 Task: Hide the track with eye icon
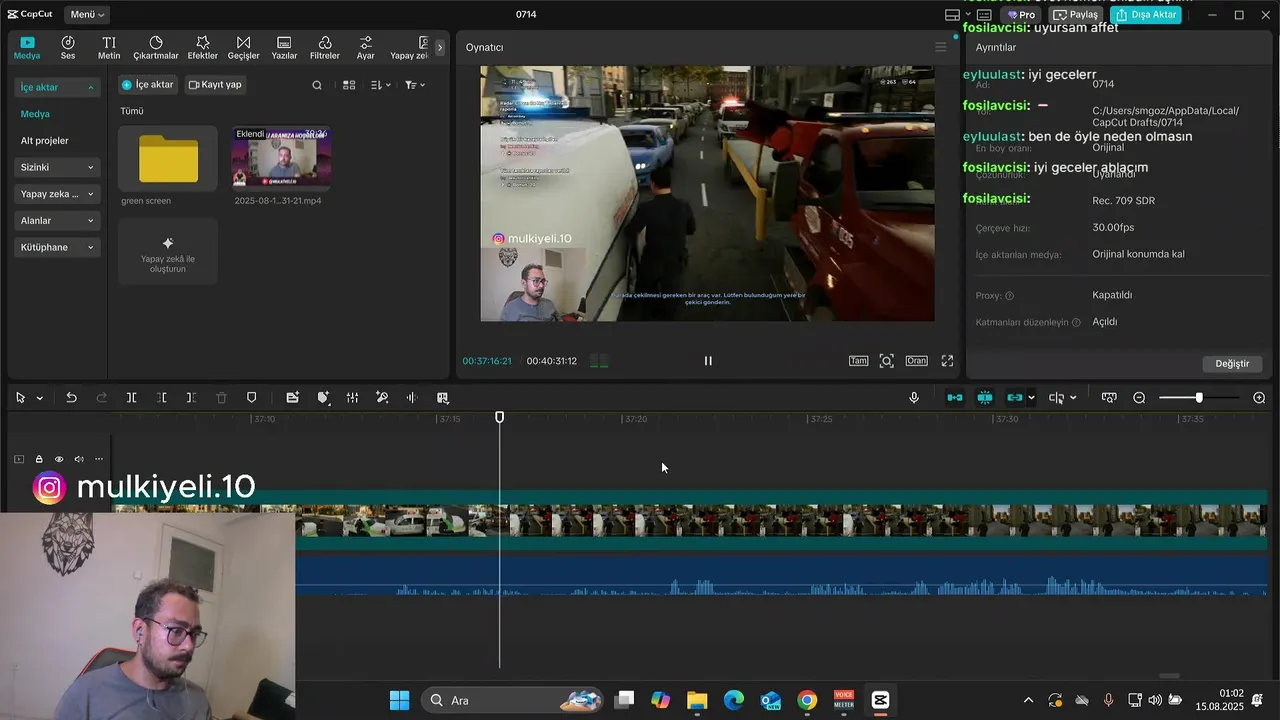coord(59,459)
